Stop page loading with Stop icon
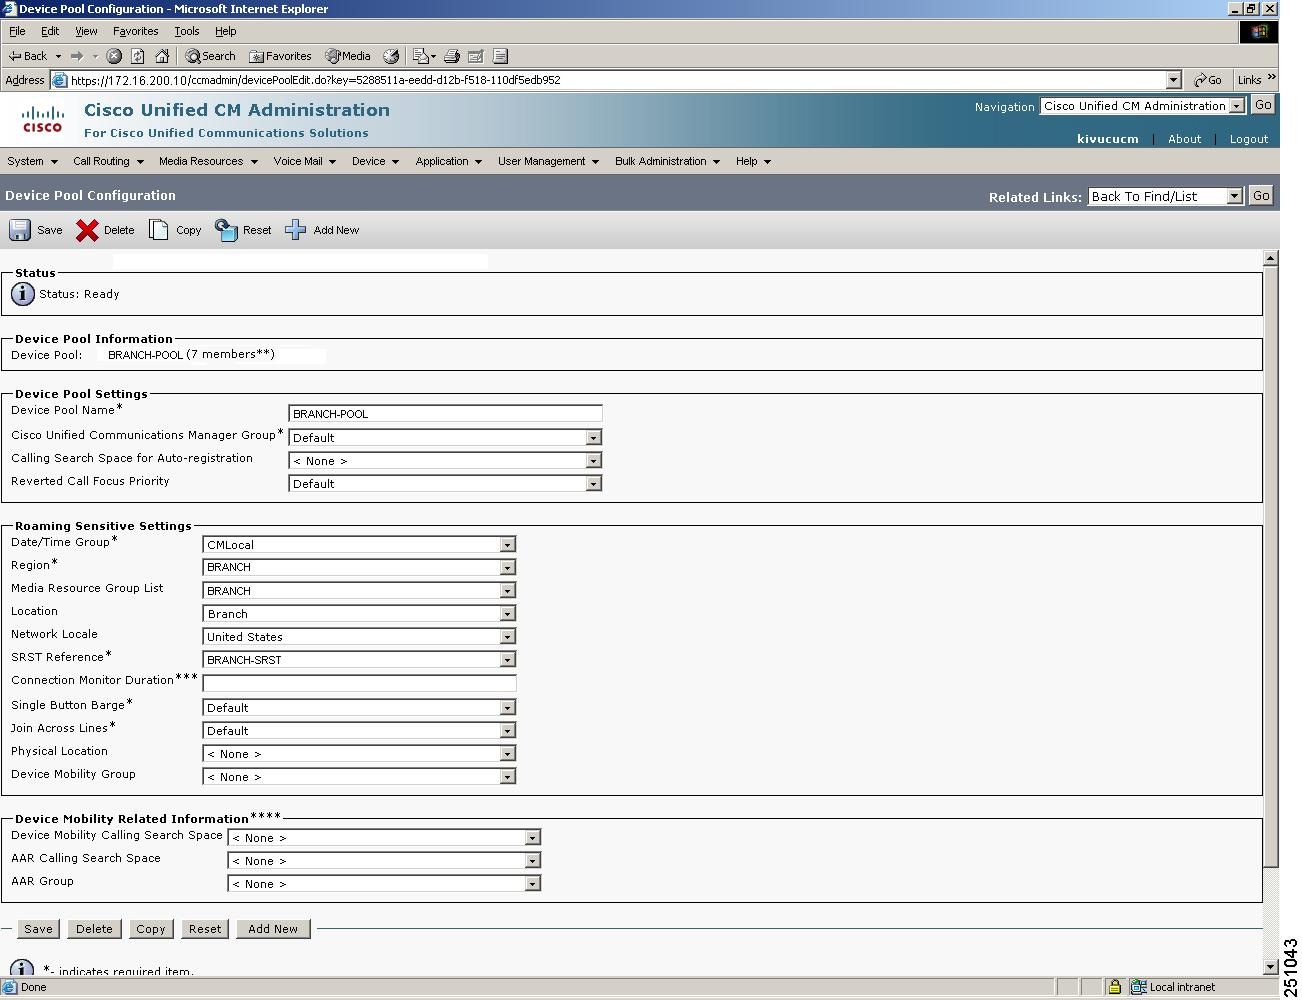Viewport: 1302px width, 1000px height. pyautogui.click(x=114, y=56)
